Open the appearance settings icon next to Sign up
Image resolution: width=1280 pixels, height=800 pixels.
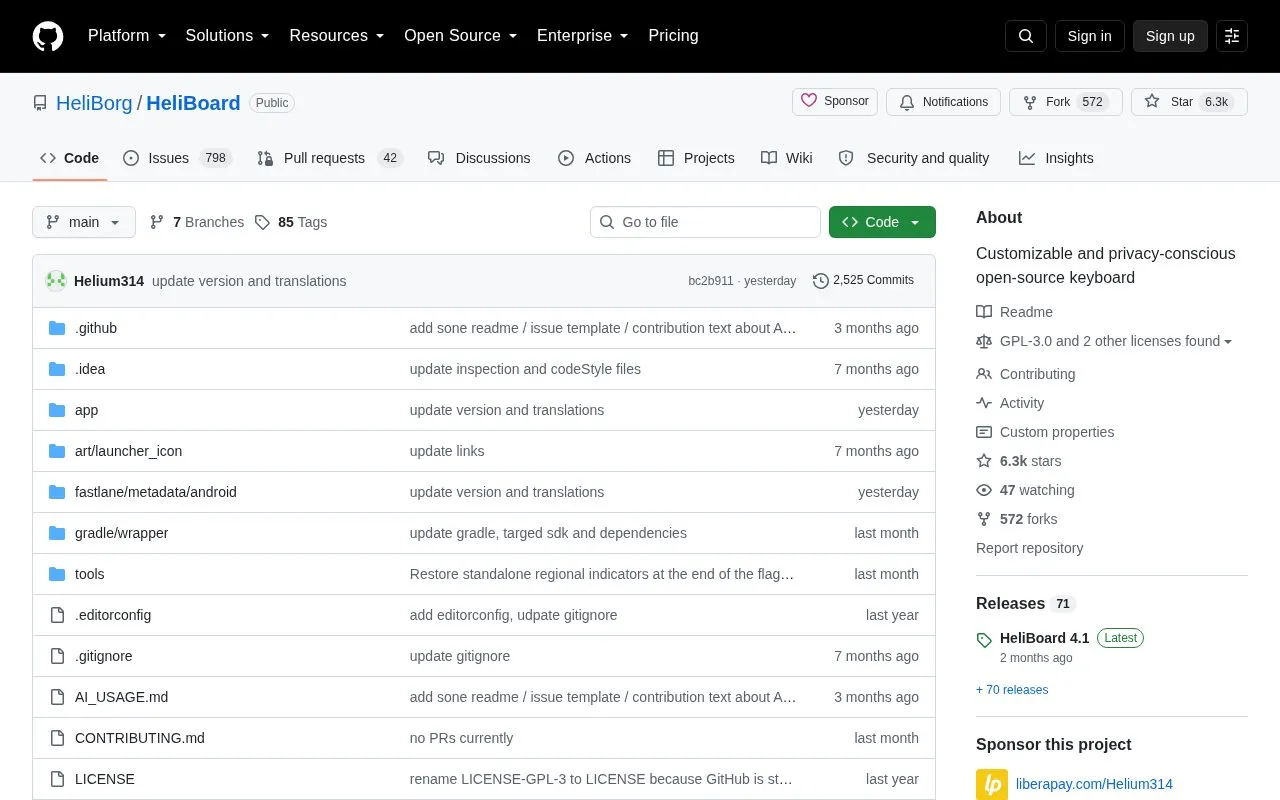click(x=1232, y=36)
